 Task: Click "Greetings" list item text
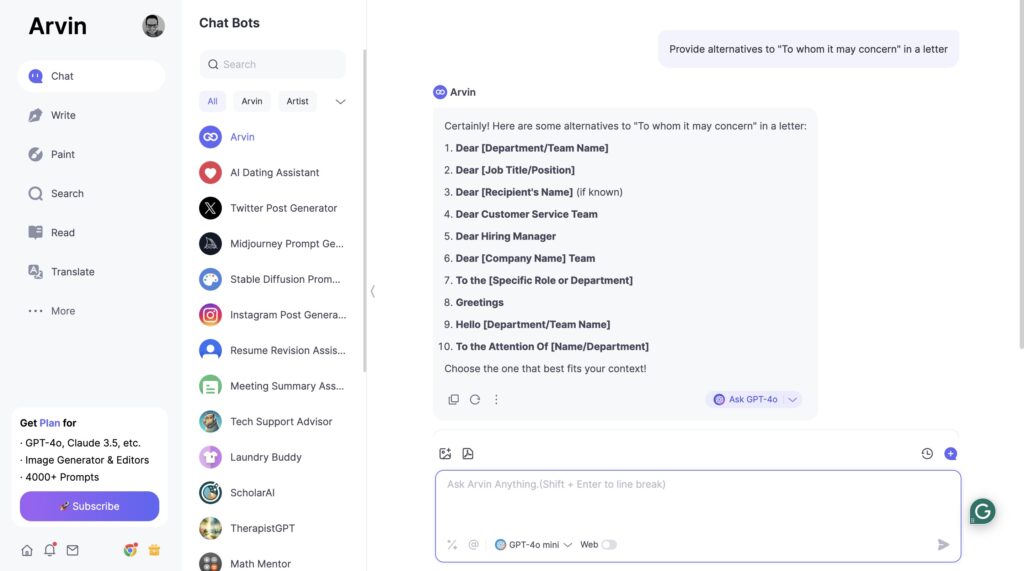pyautogui.click(x=479, y=302)
